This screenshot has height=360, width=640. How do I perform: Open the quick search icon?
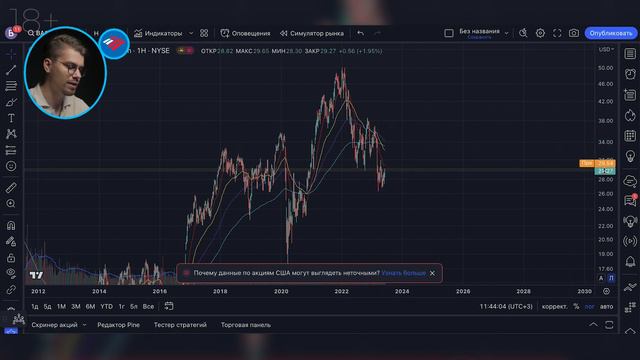(x=523, y=33)
